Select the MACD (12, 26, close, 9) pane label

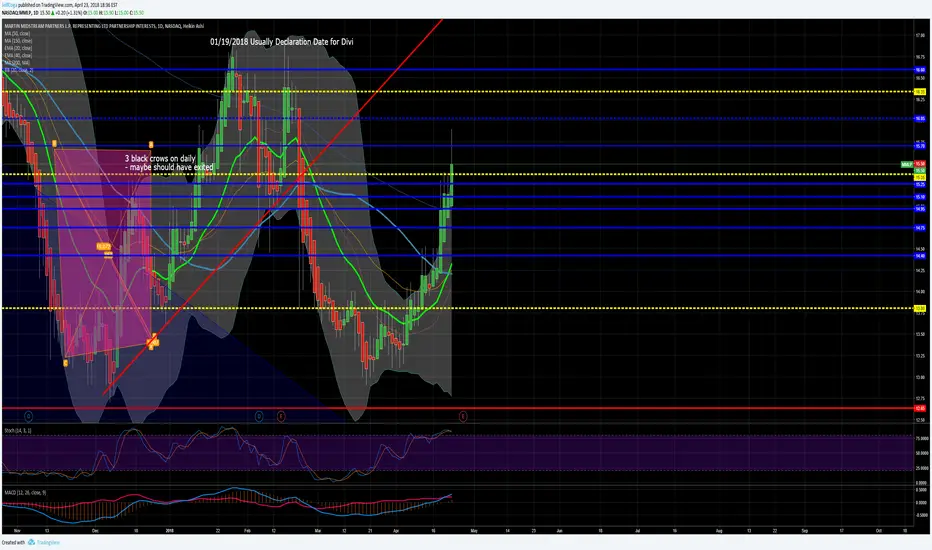pos(25,492)
